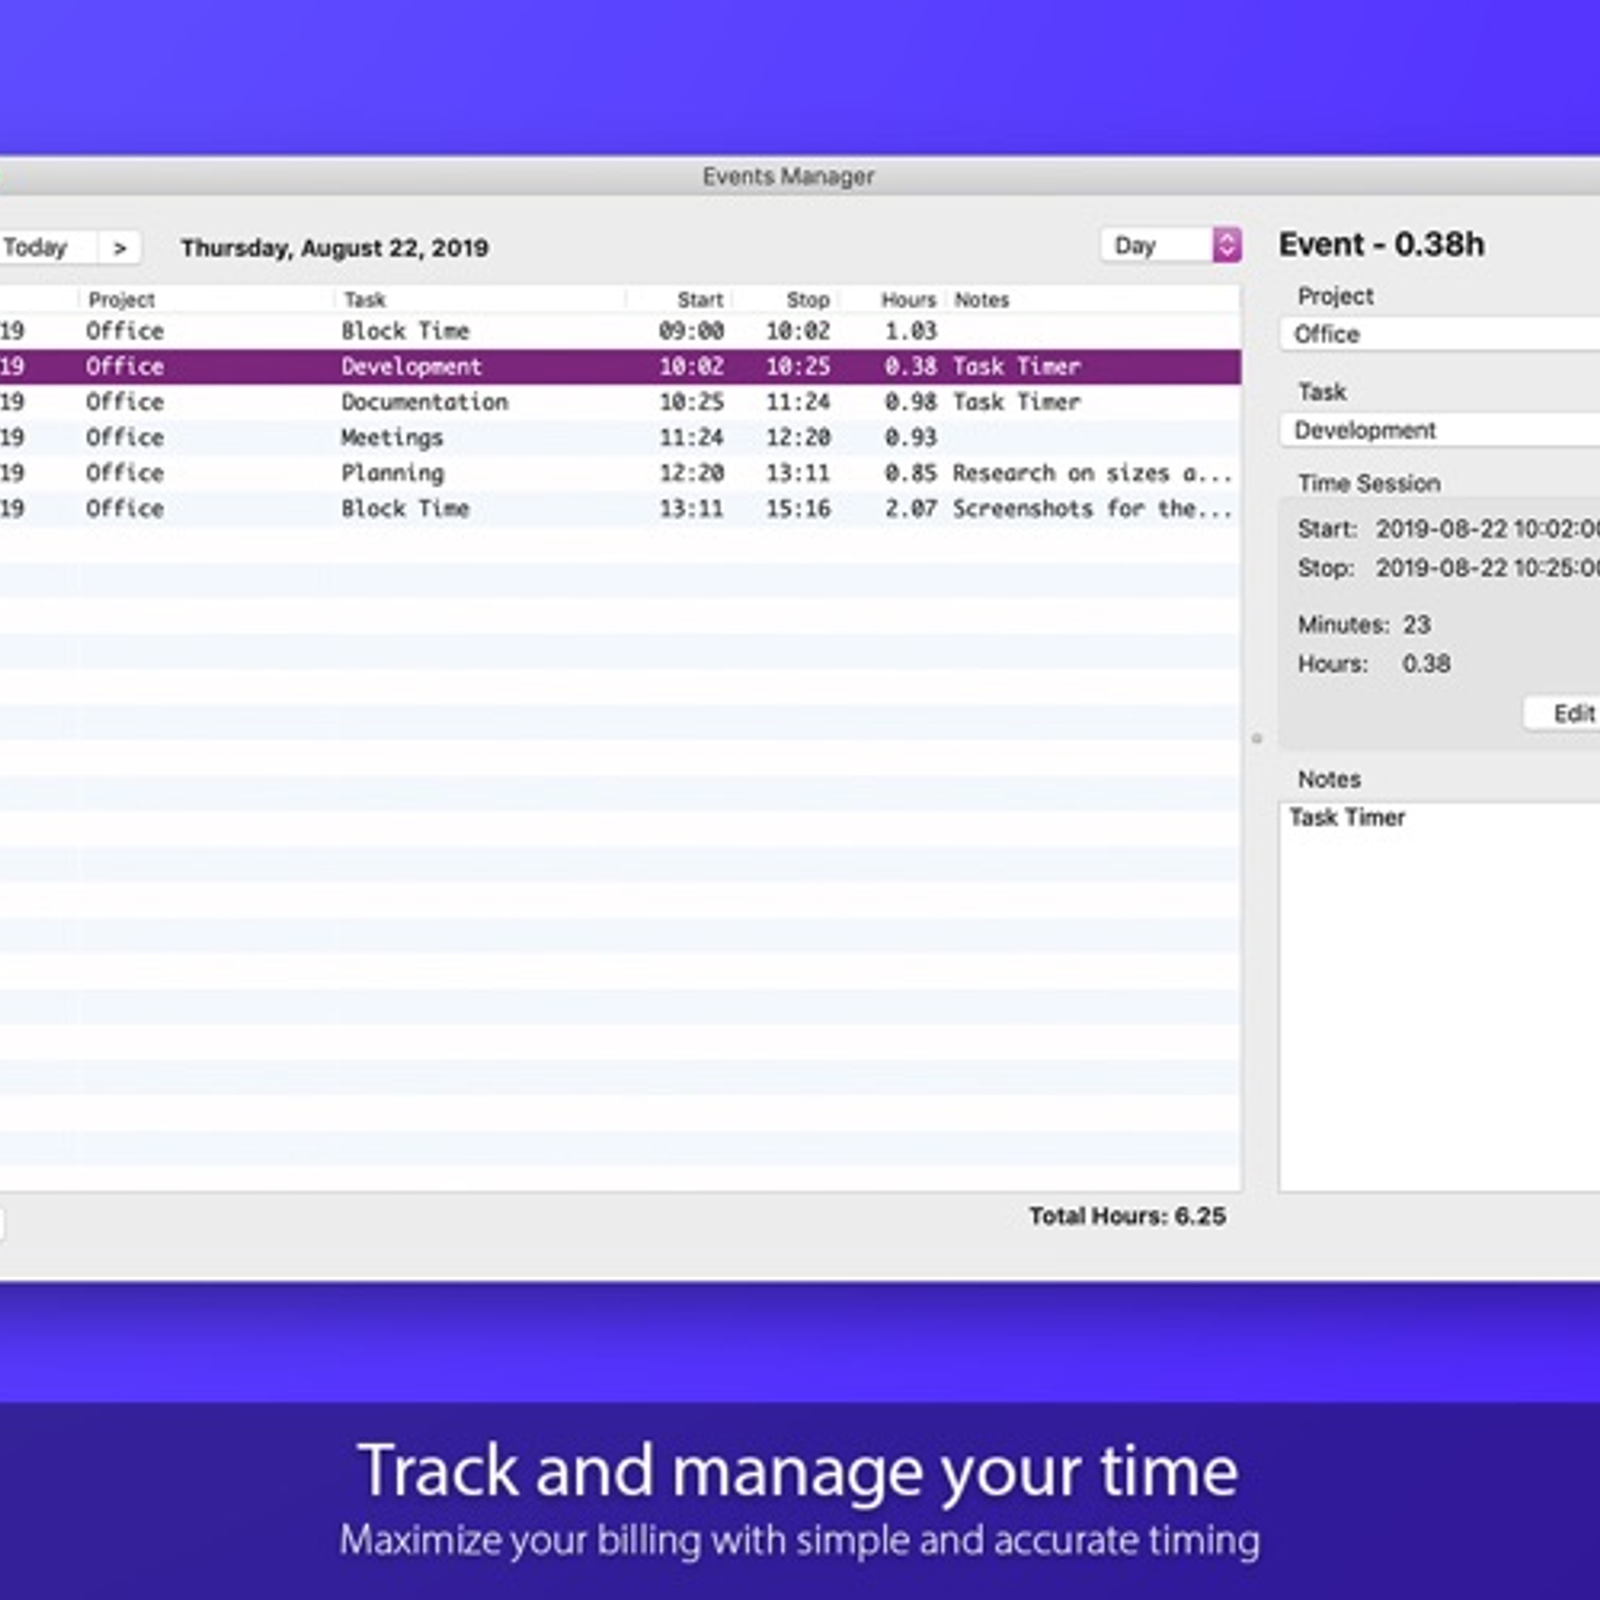1600x1600 pixels.
Task: Click the 15:16 stop time cell
Action: [x=798, y=509]
